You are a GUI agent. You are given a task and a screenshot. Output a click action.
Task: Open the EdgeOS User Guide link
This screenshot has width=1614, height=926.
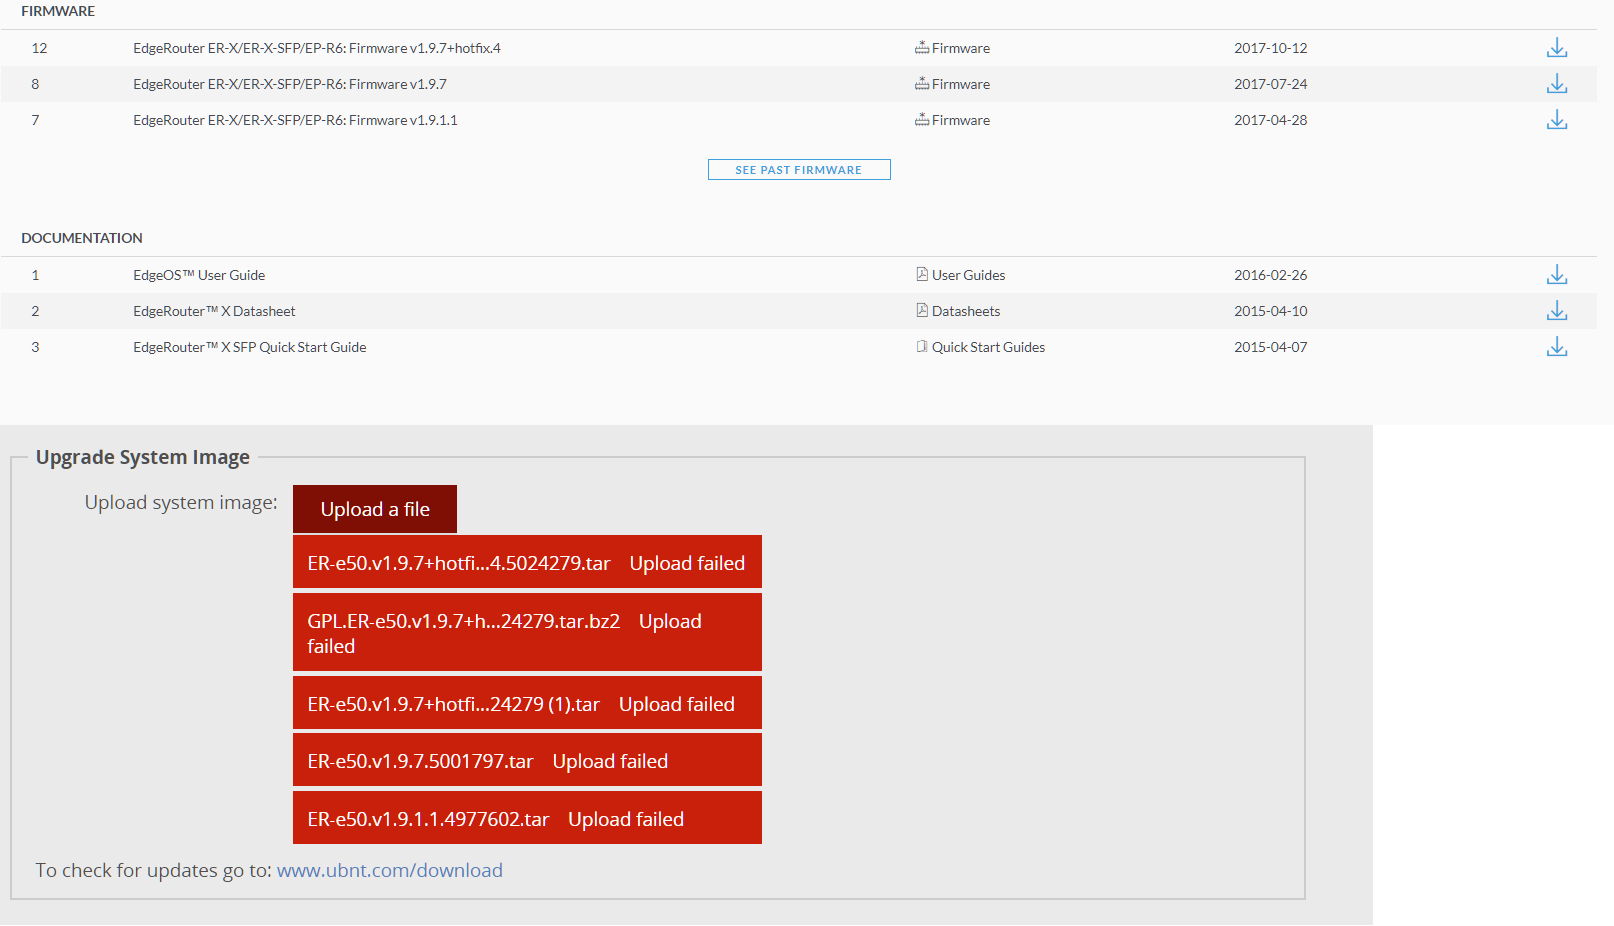(x=198, y=274)
